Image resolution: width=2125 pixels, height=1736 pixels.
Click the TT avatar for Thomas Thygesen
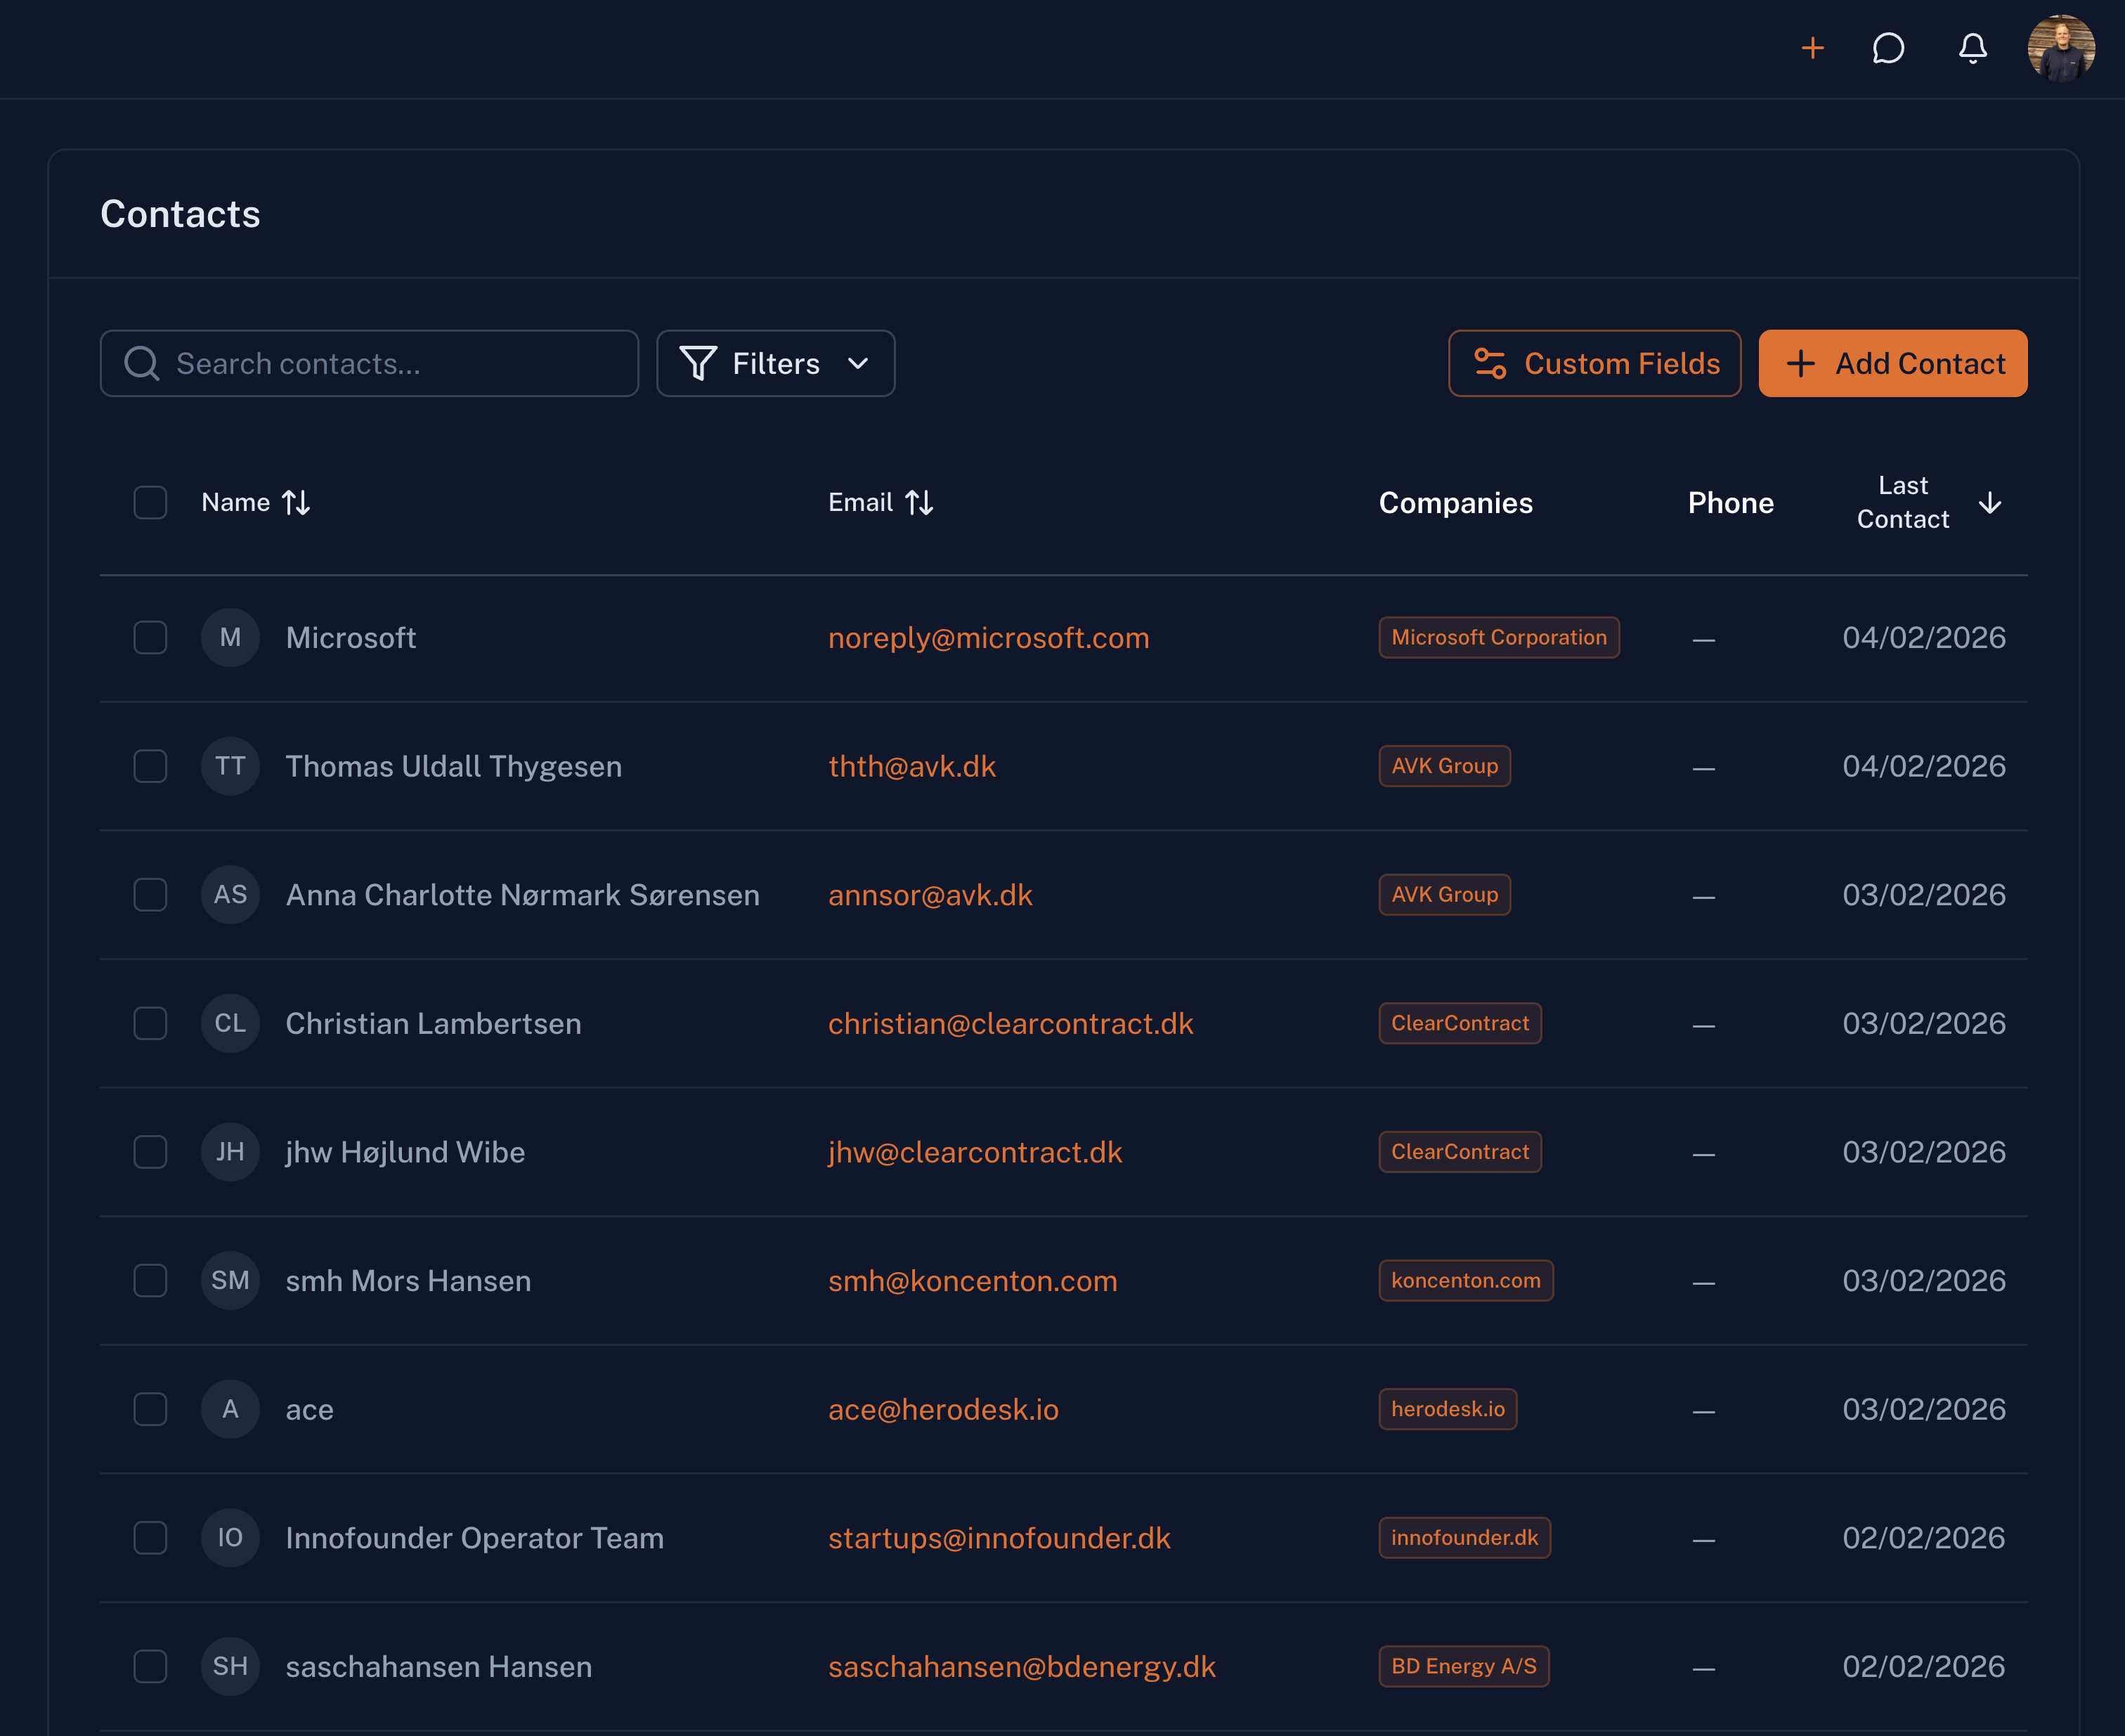[230, 766]
